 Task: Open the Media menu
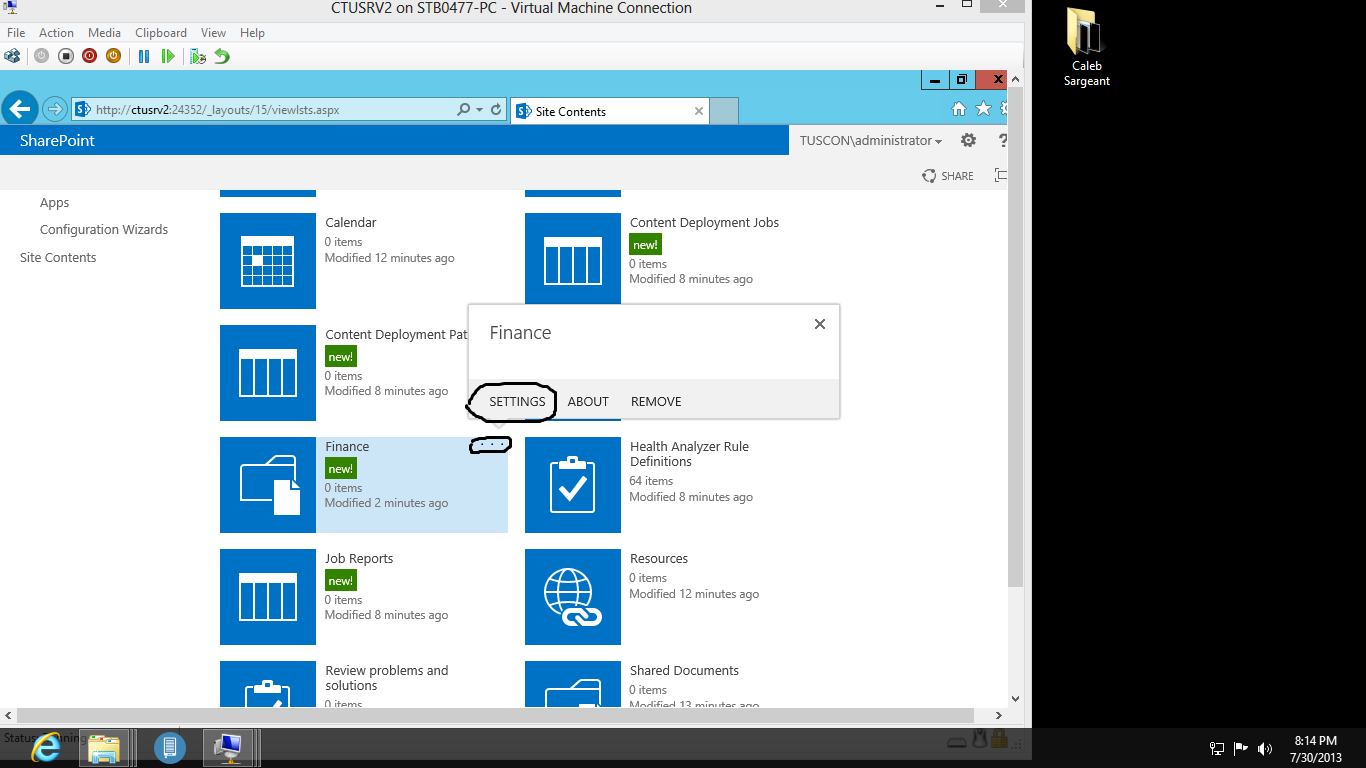coord(104,33)
